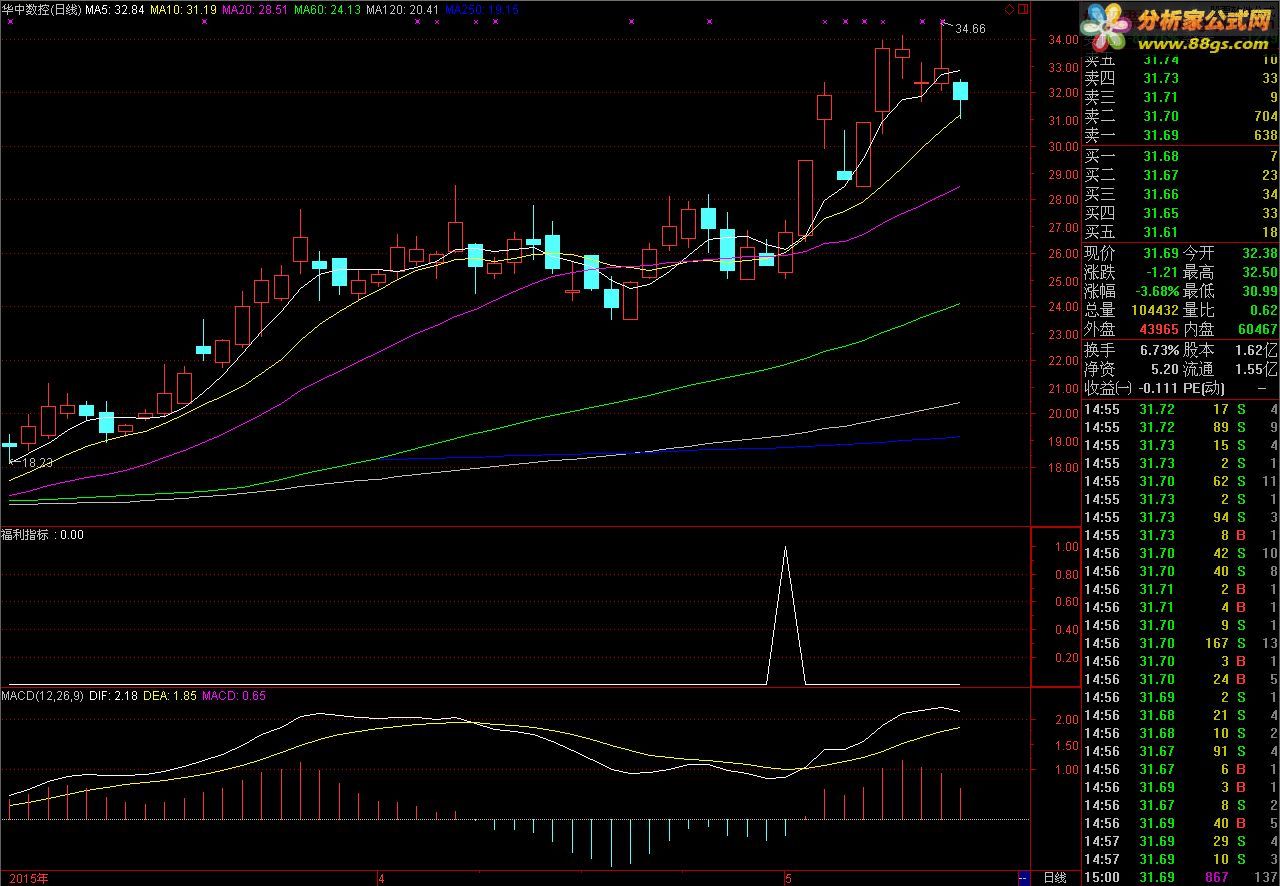Click the square icon beside the diamond icon

coord(1022,9)
